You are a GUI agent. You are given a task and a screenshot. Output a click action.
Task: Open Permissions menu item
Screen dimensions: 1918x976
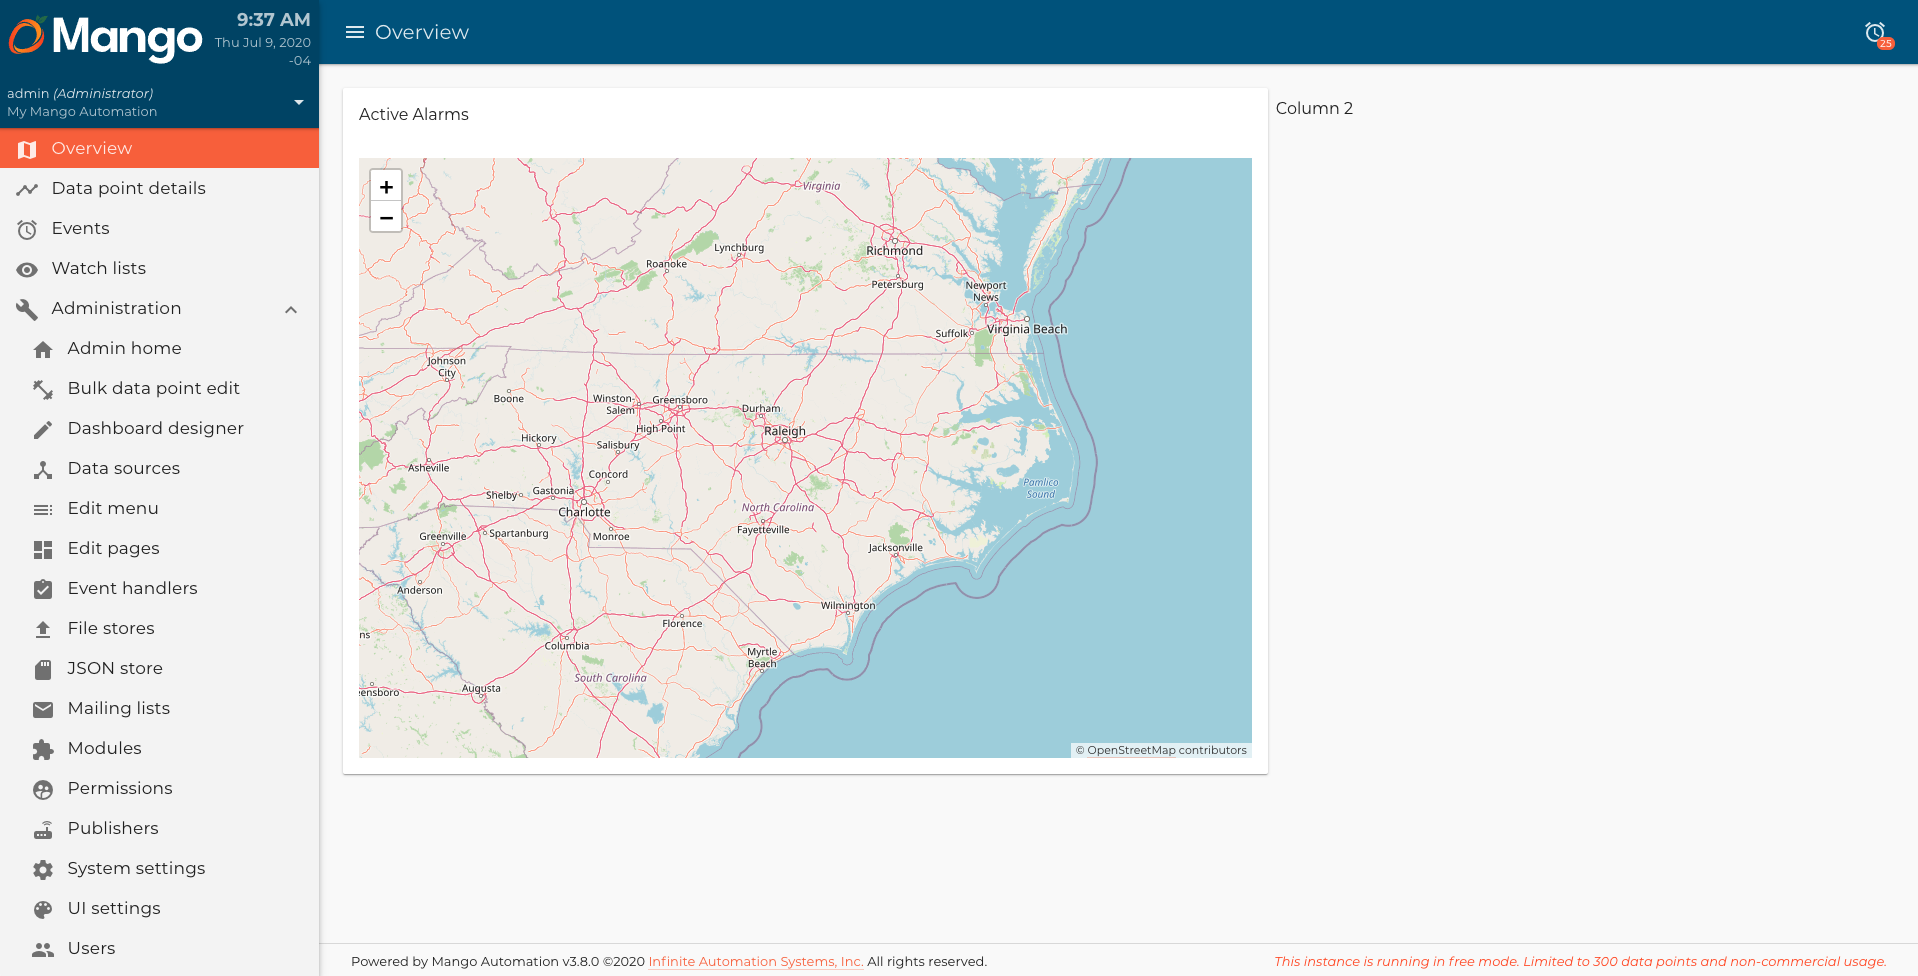click(159, 788)
